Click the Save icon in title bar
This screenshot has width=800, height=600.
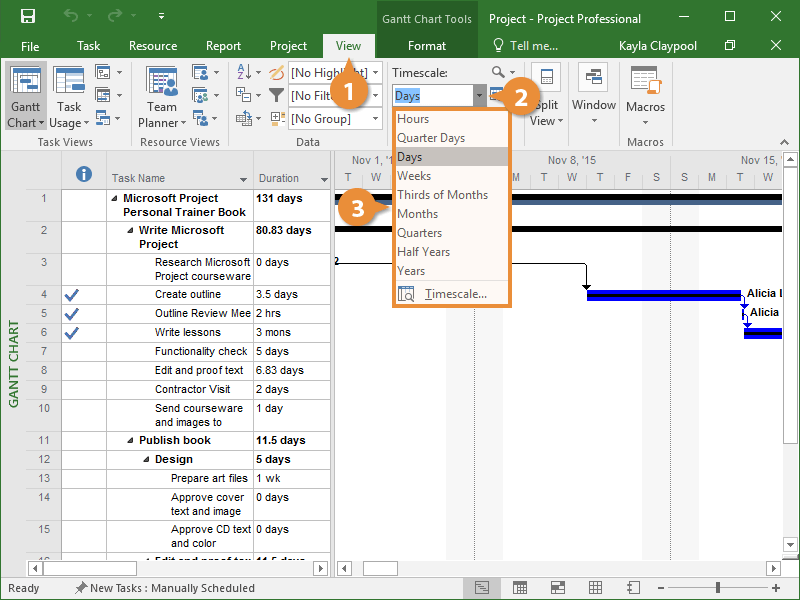[x=28, y=17]
